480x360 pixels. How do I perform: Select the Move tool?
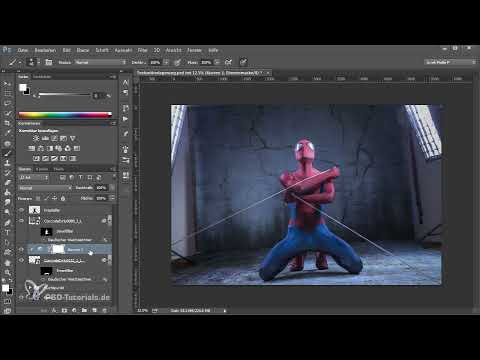tap(7, 83)
